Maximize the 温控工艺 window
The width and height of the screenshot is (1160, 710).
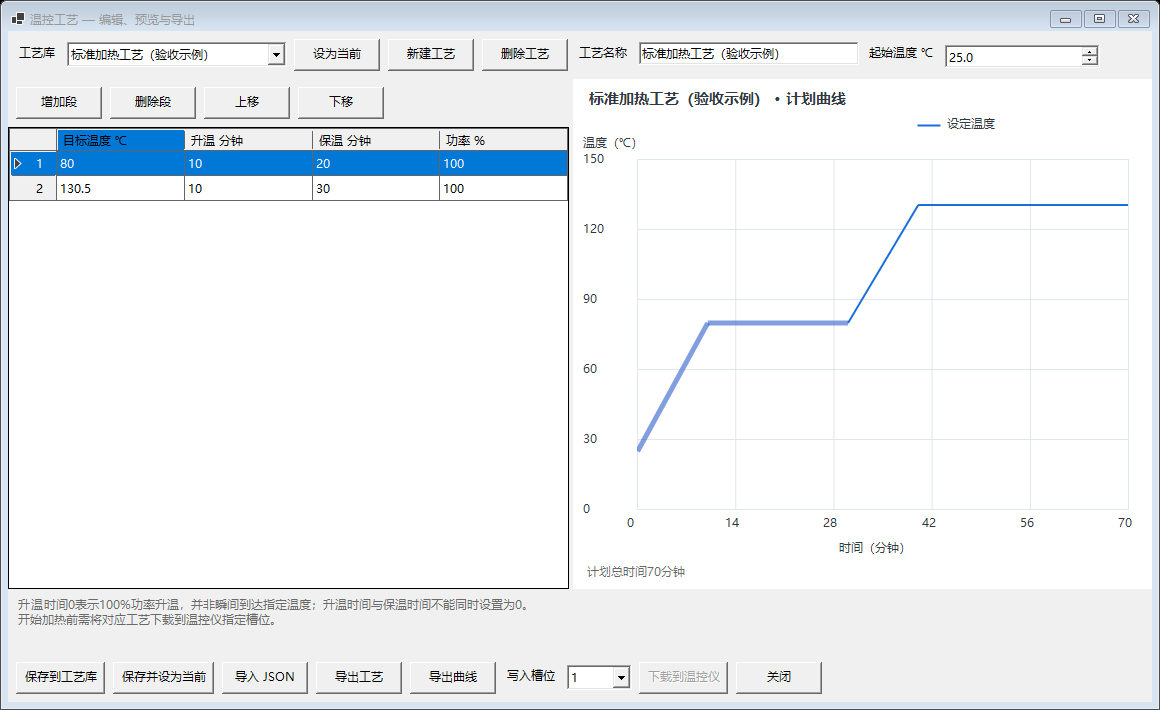coord(1099,19)
